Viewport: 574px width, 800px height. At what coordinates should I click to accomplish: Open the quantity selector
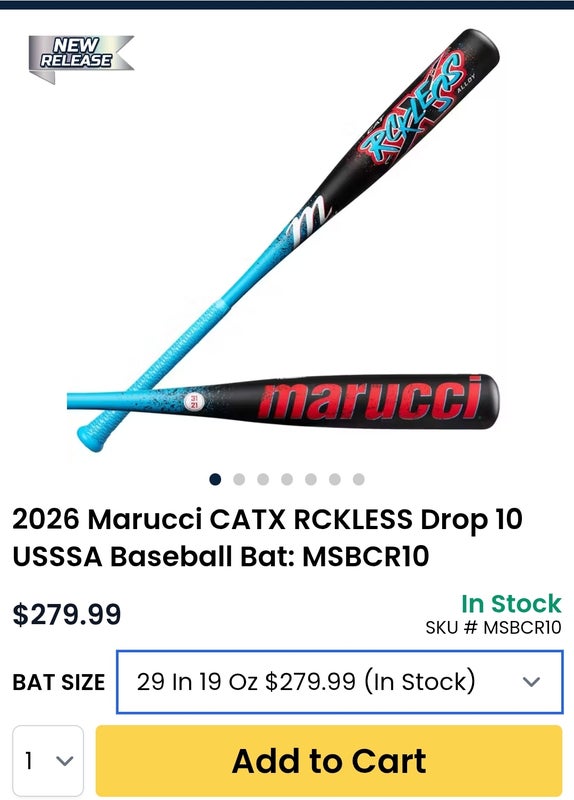[48, 760]
